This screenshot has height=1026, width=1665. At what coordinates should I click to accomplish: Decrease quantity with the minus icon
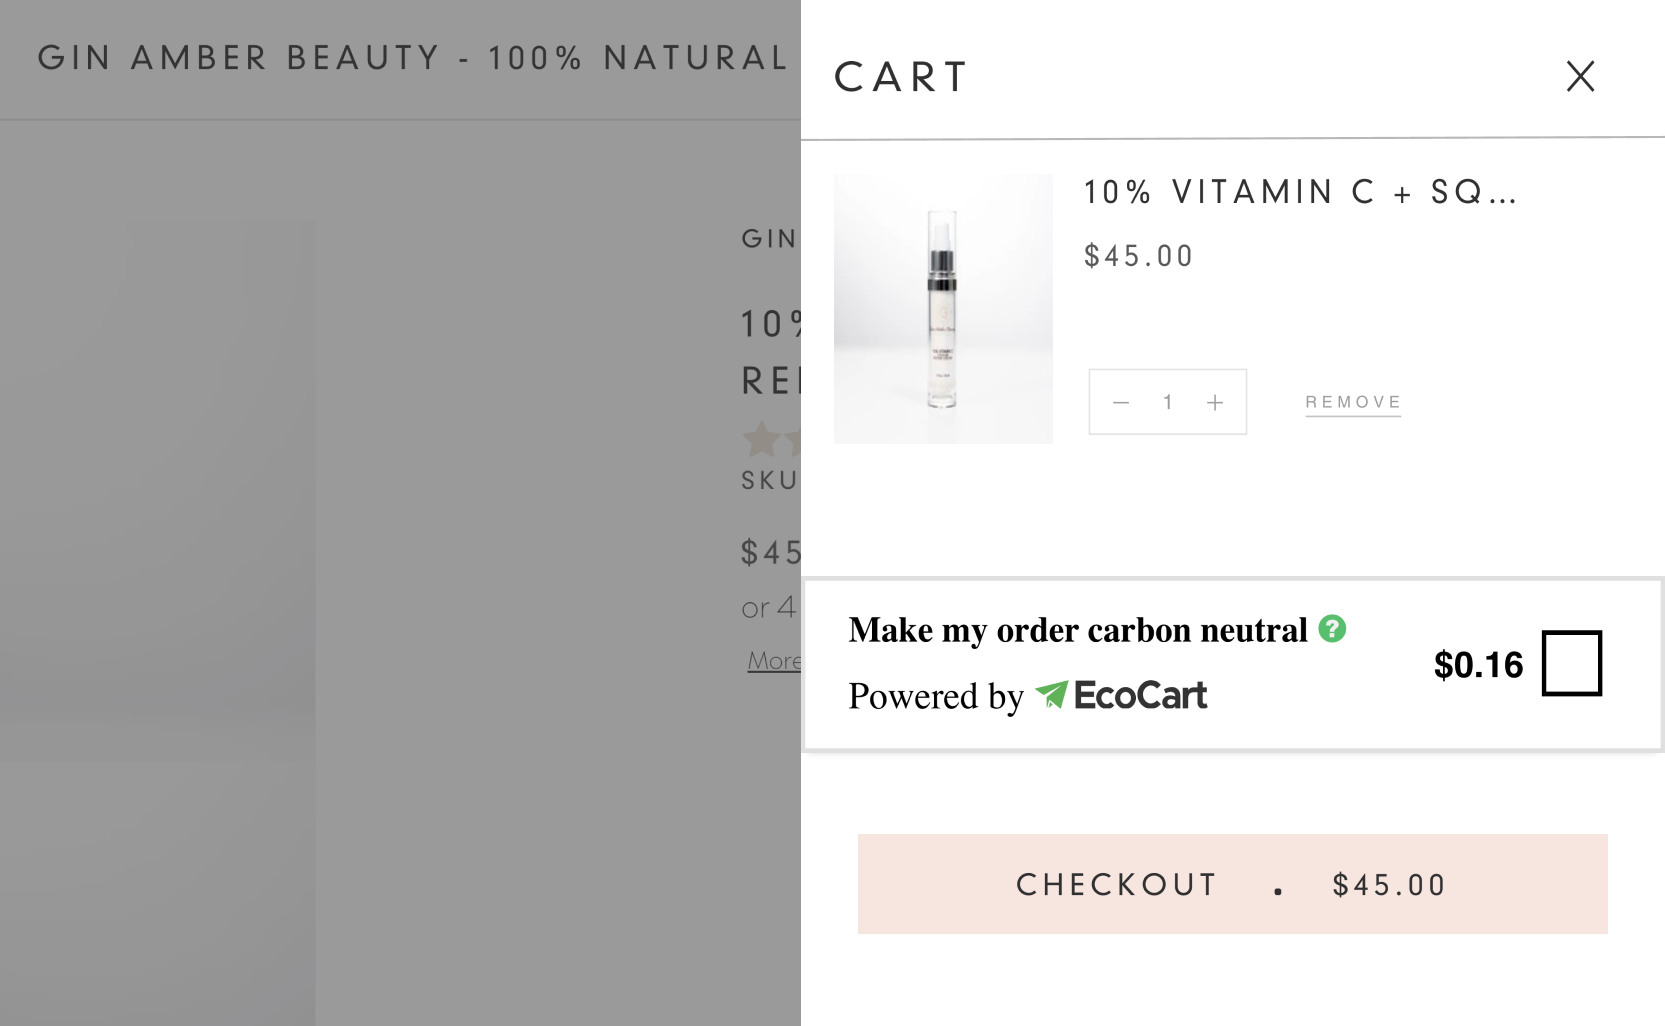click(1121, 402)
